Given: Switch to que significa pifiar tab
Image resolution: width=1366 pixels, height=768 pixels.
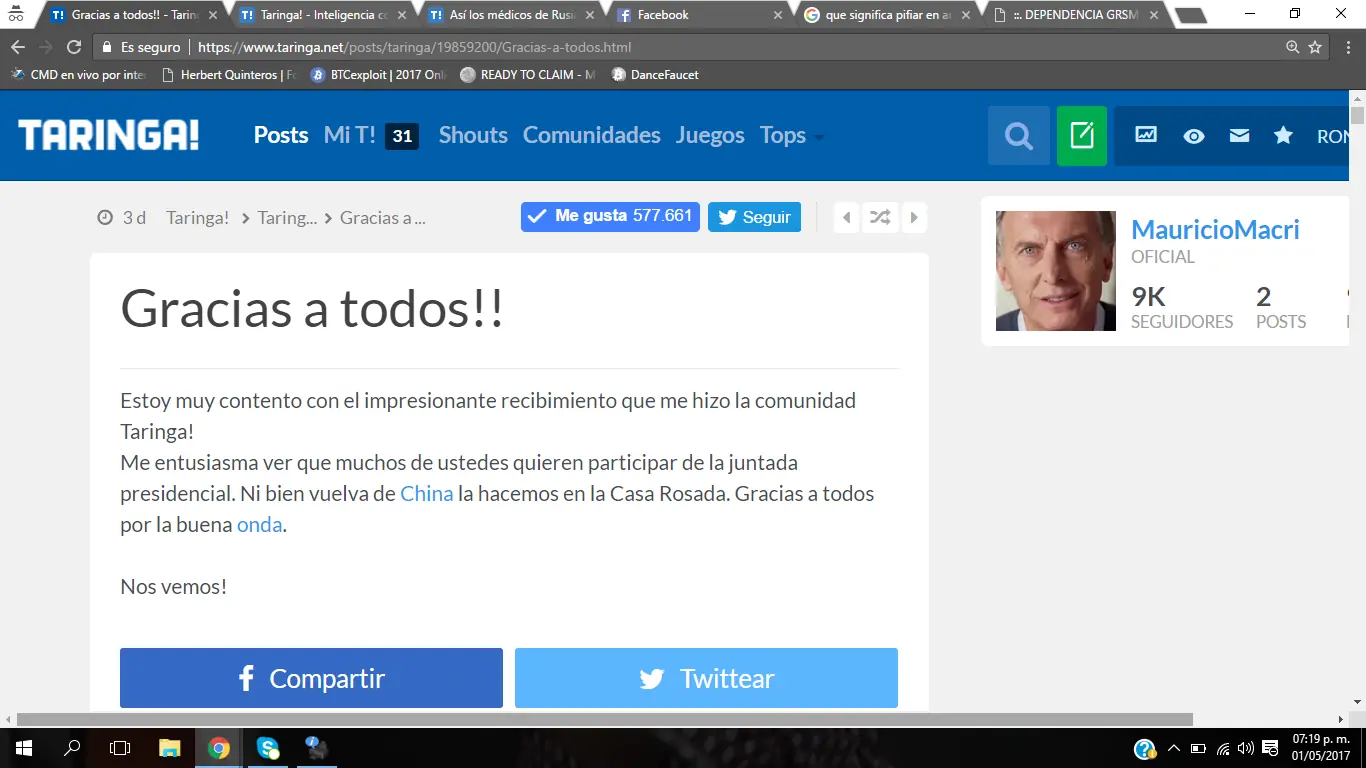Looking at the screenshot, I should tap(885, 15).
